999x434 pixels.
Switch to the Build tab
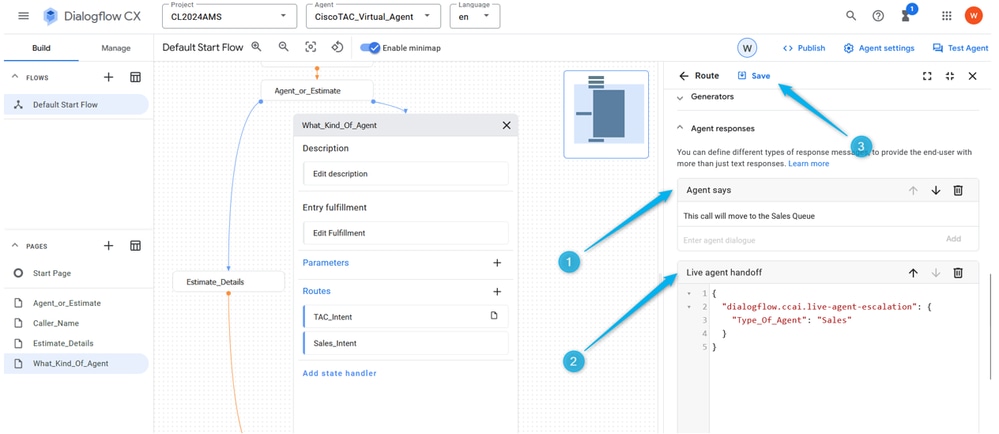[x=41, y=48]
